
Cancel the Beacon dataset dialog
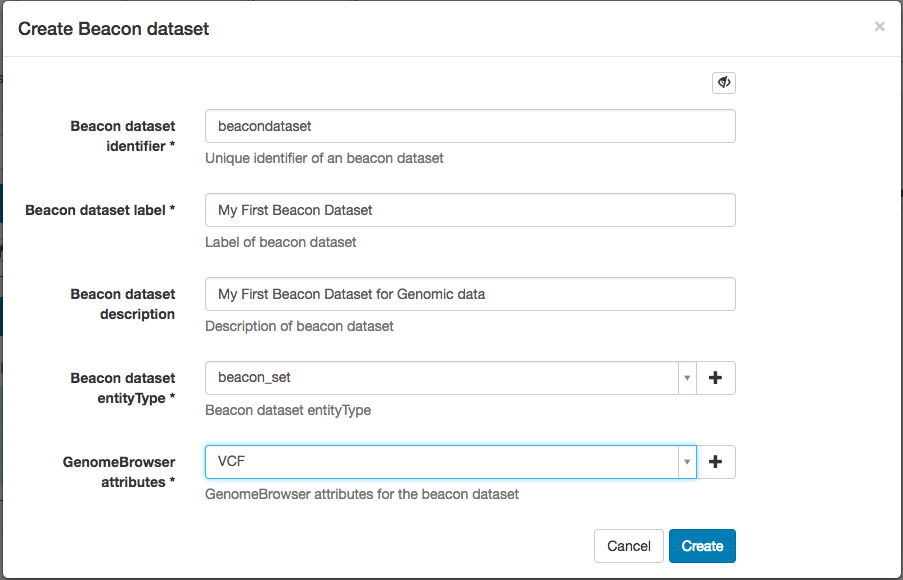tap(628, 546)
